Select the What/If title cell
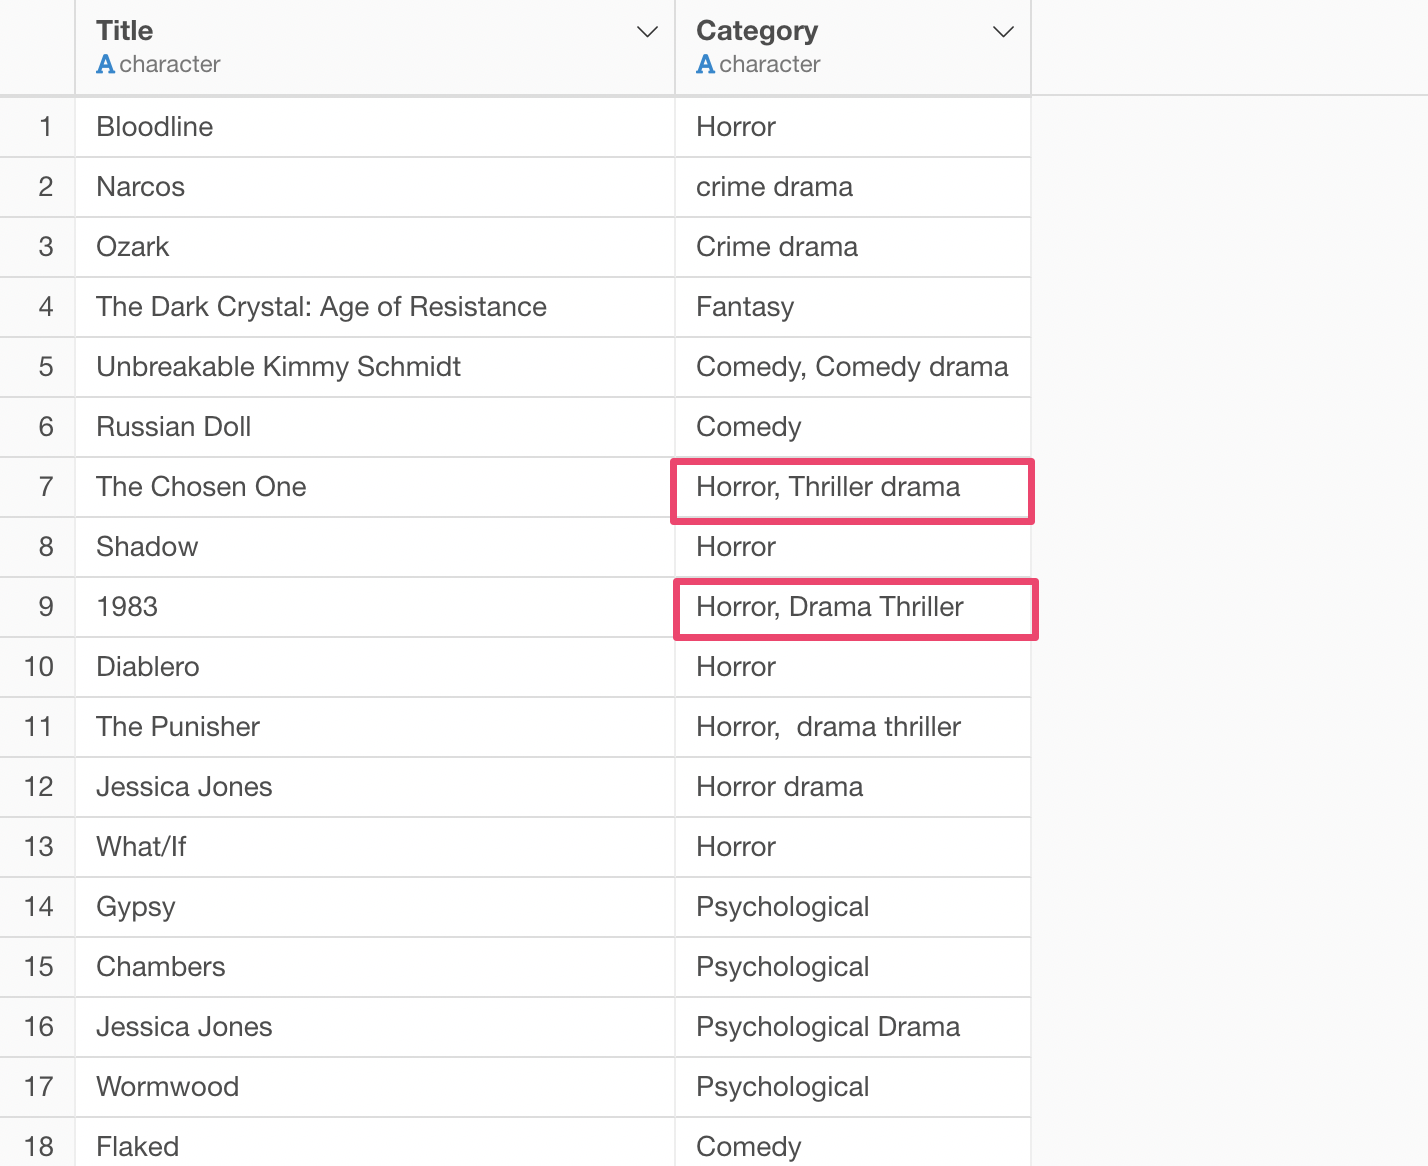Screen dimensions: 1428x1166 coord(375,847)
